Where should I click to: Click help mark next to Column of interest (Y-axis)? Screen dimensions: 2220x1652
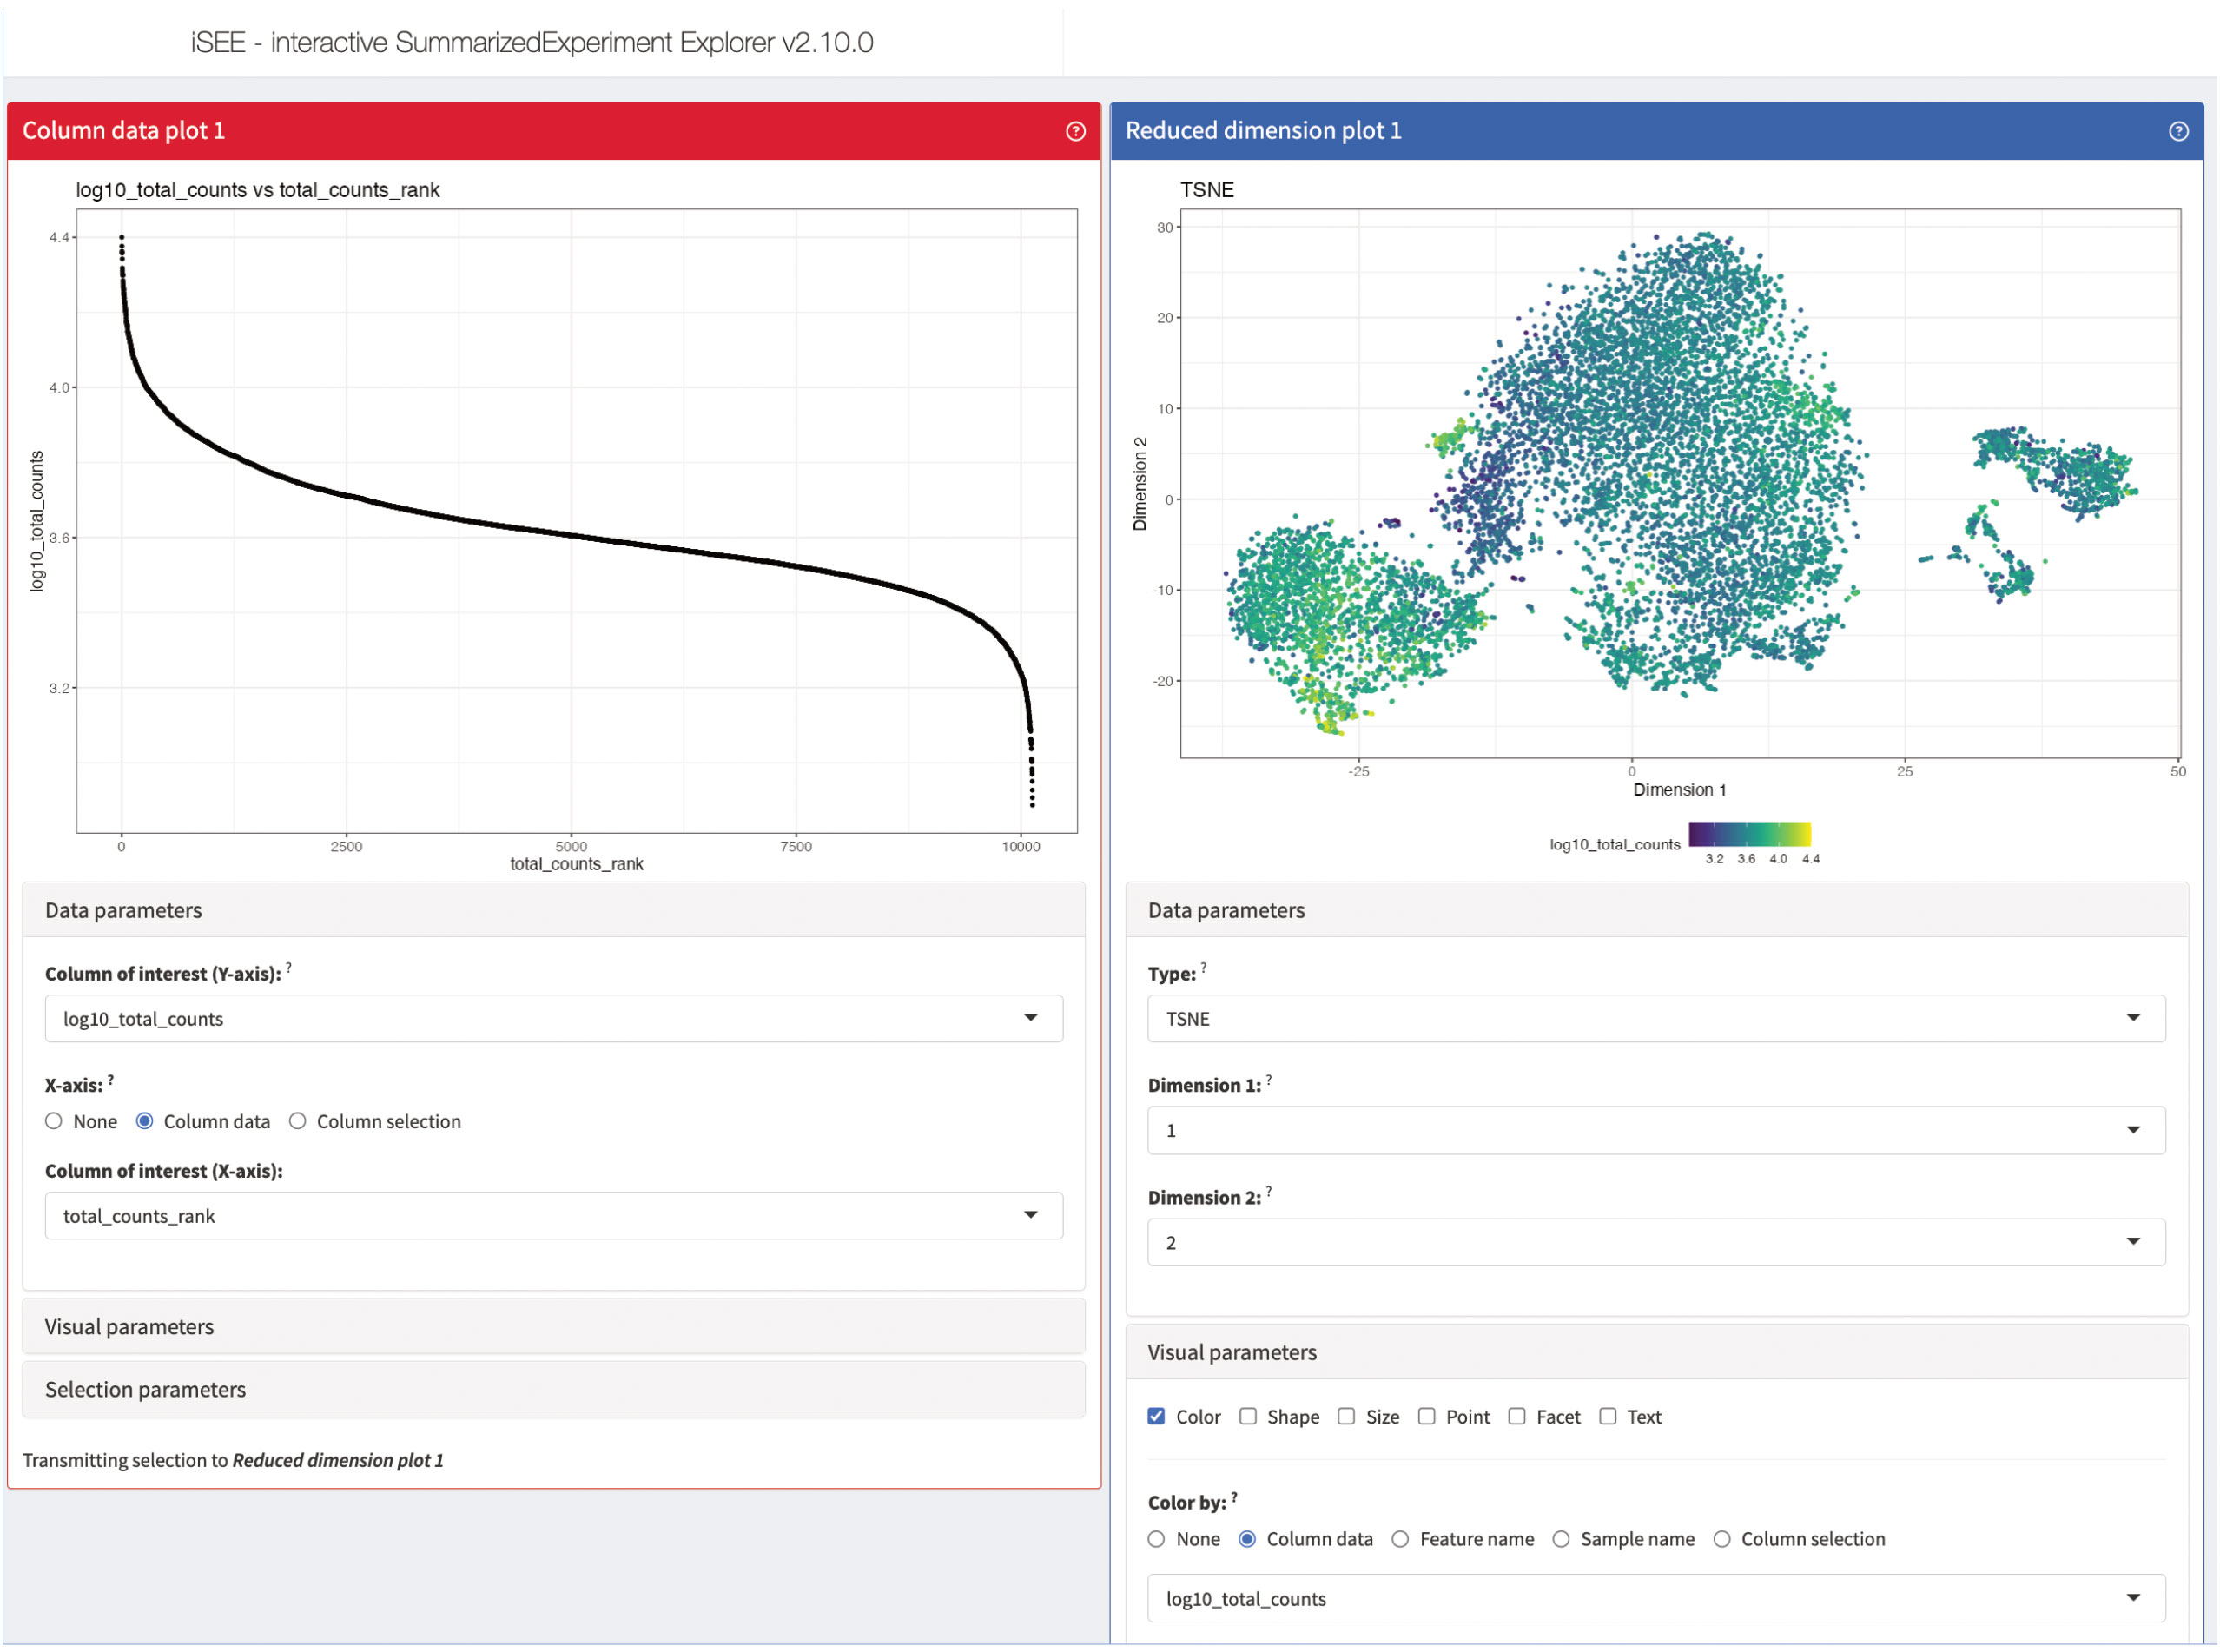[289, 967]
